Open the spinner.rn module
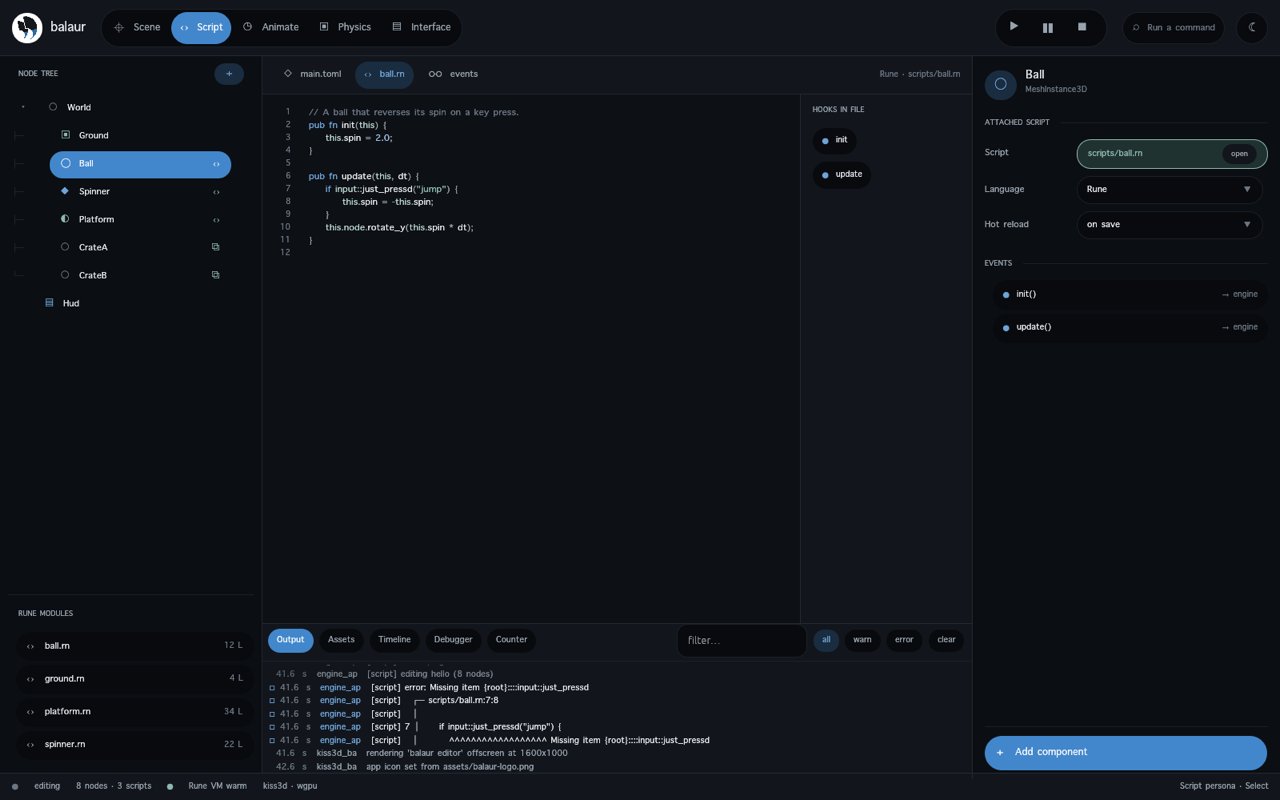The width and height of the screenshot is (1280, 800). pyautogui.click(x=134, y=744)
